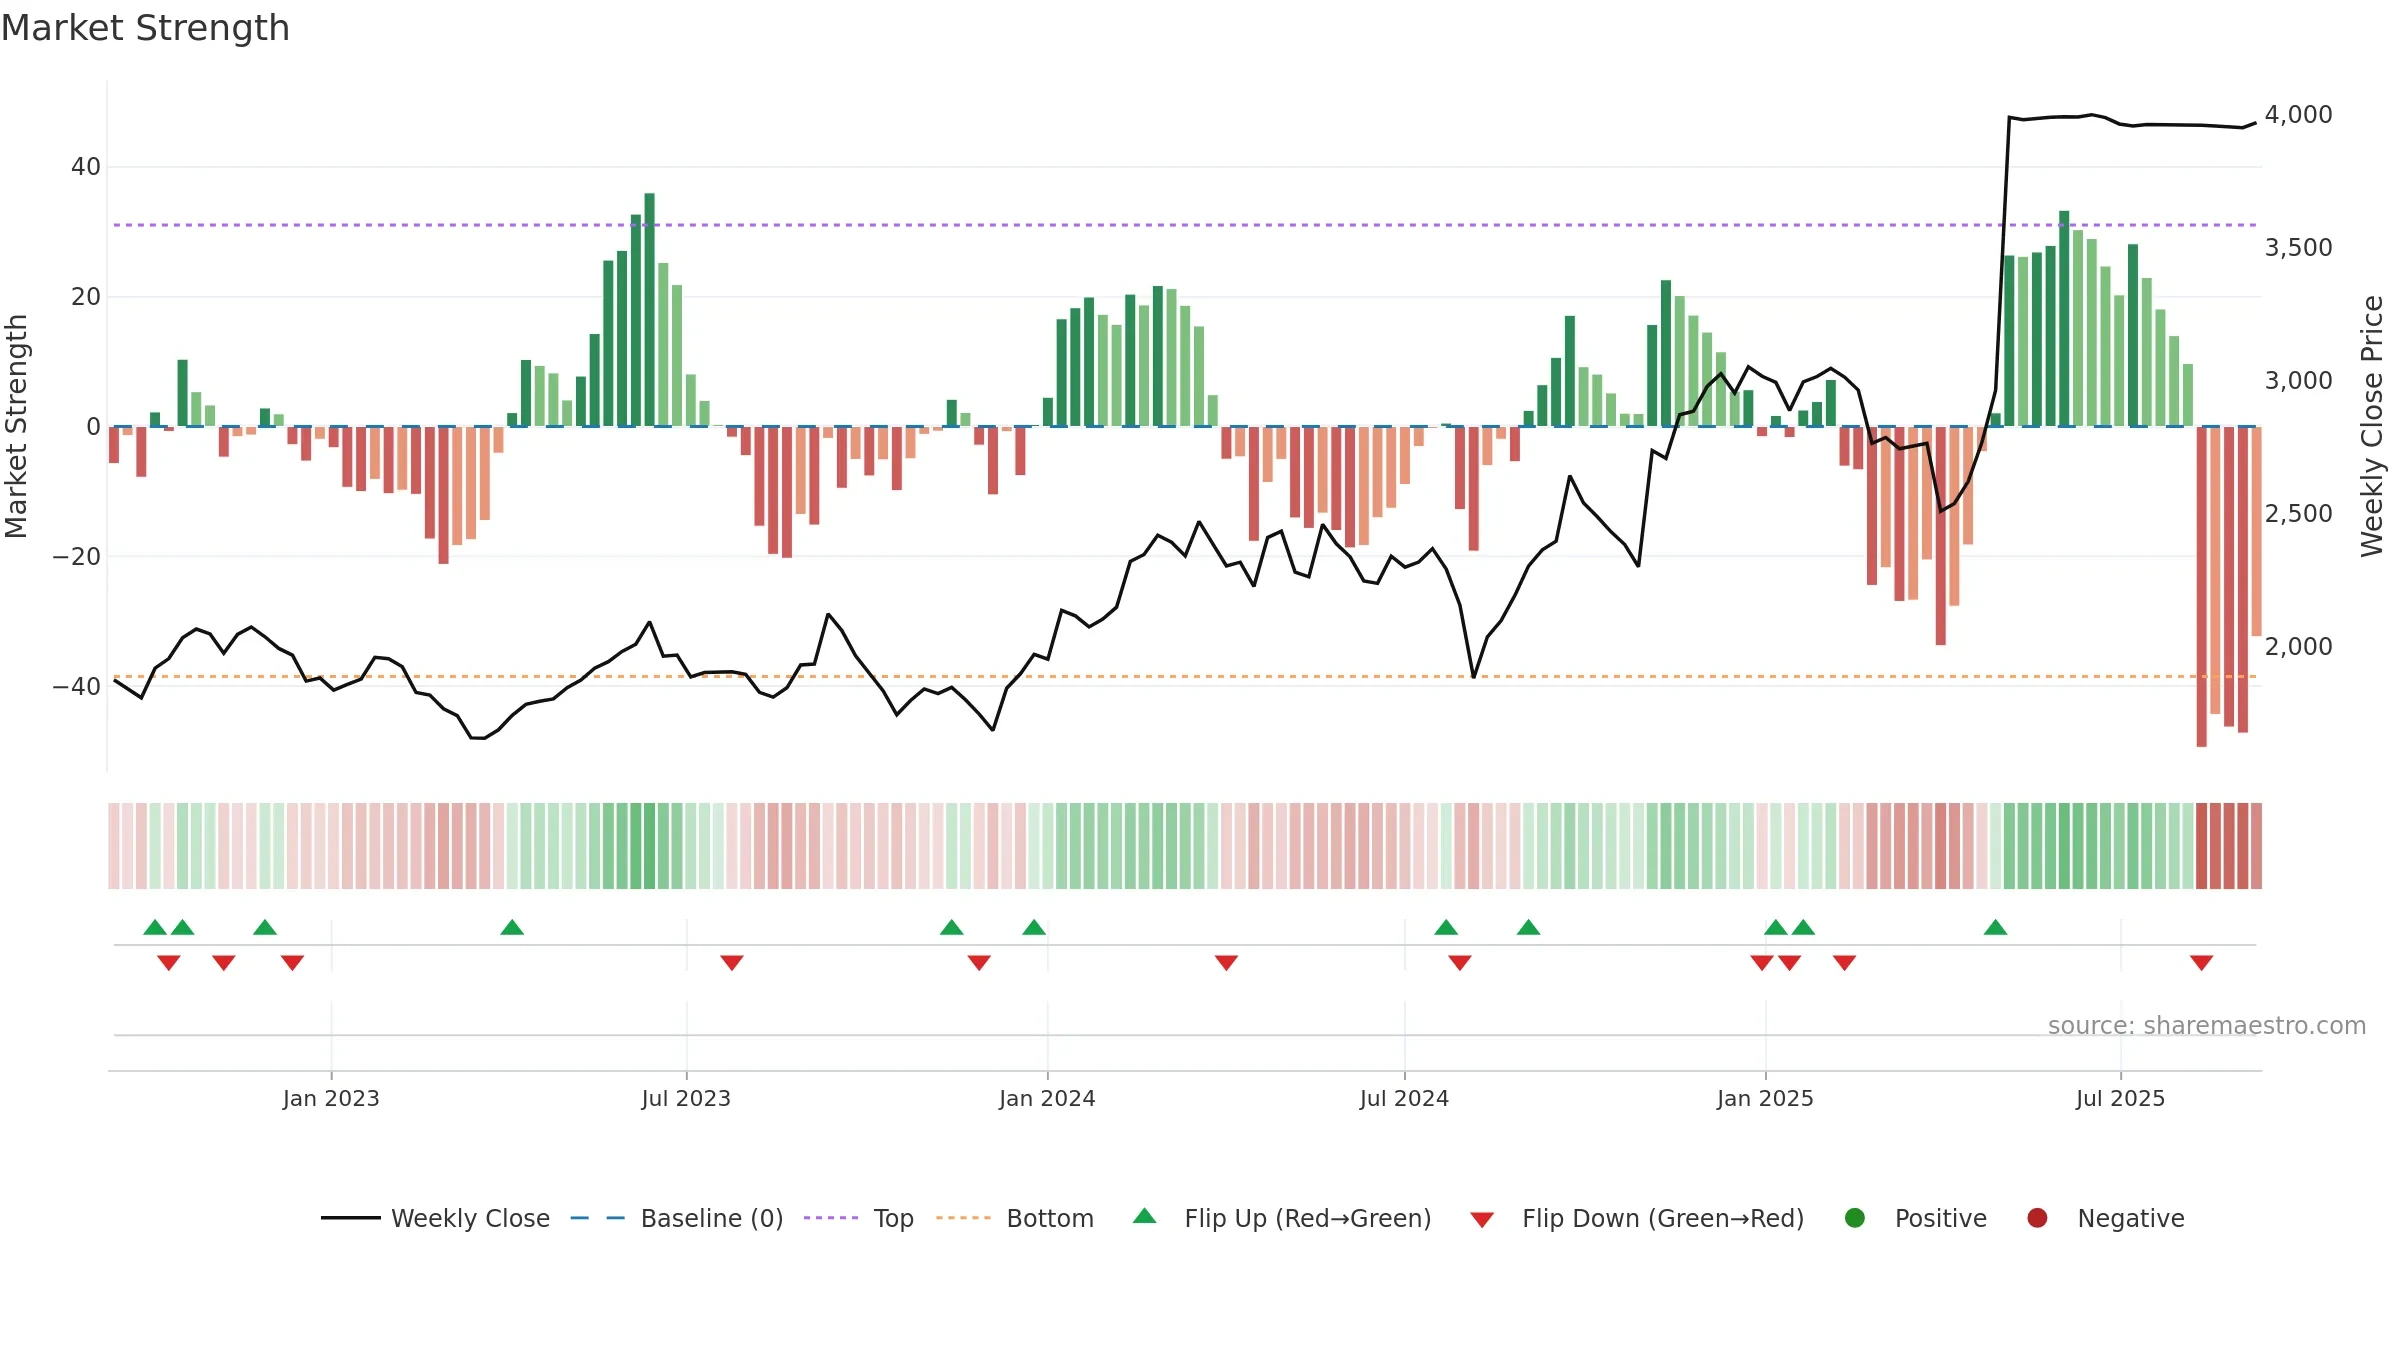Click the 'Jan 2024' date label
The width and height of the screenshot is (2400, 1350).
tap(1047, 1098)
